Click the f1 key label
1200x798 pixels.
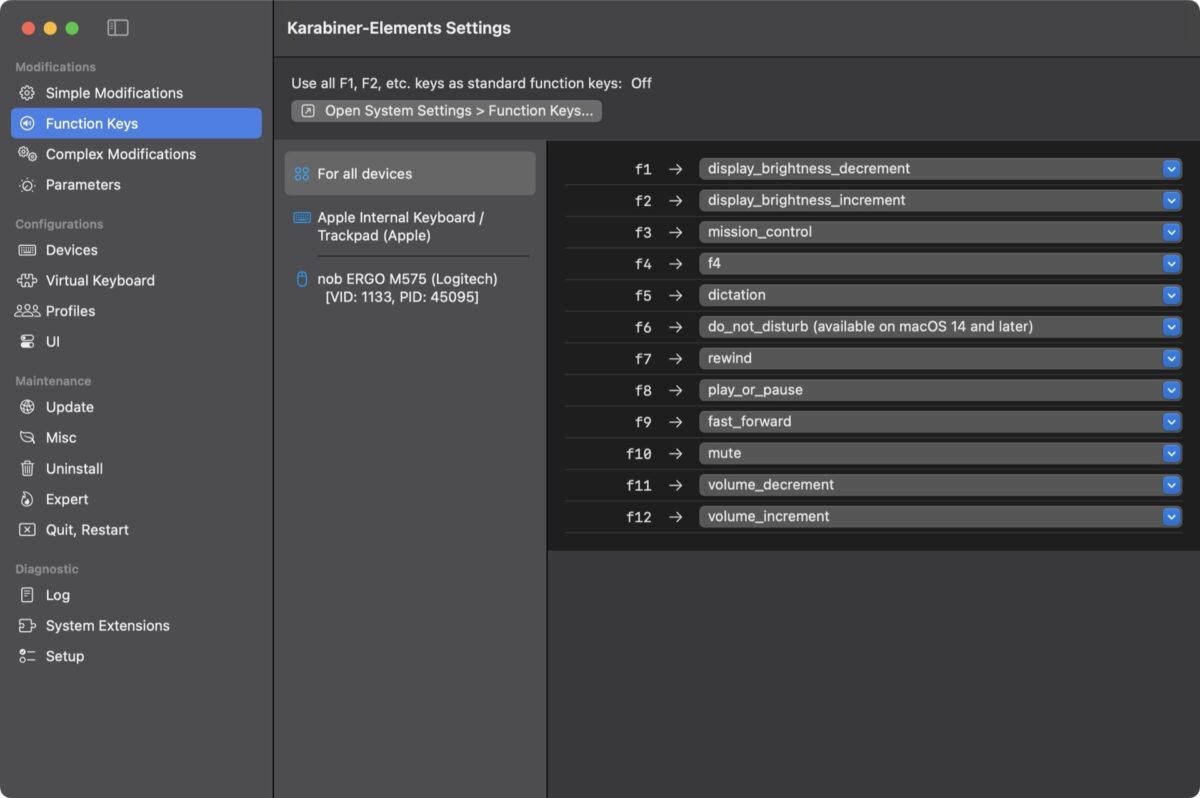643,169
